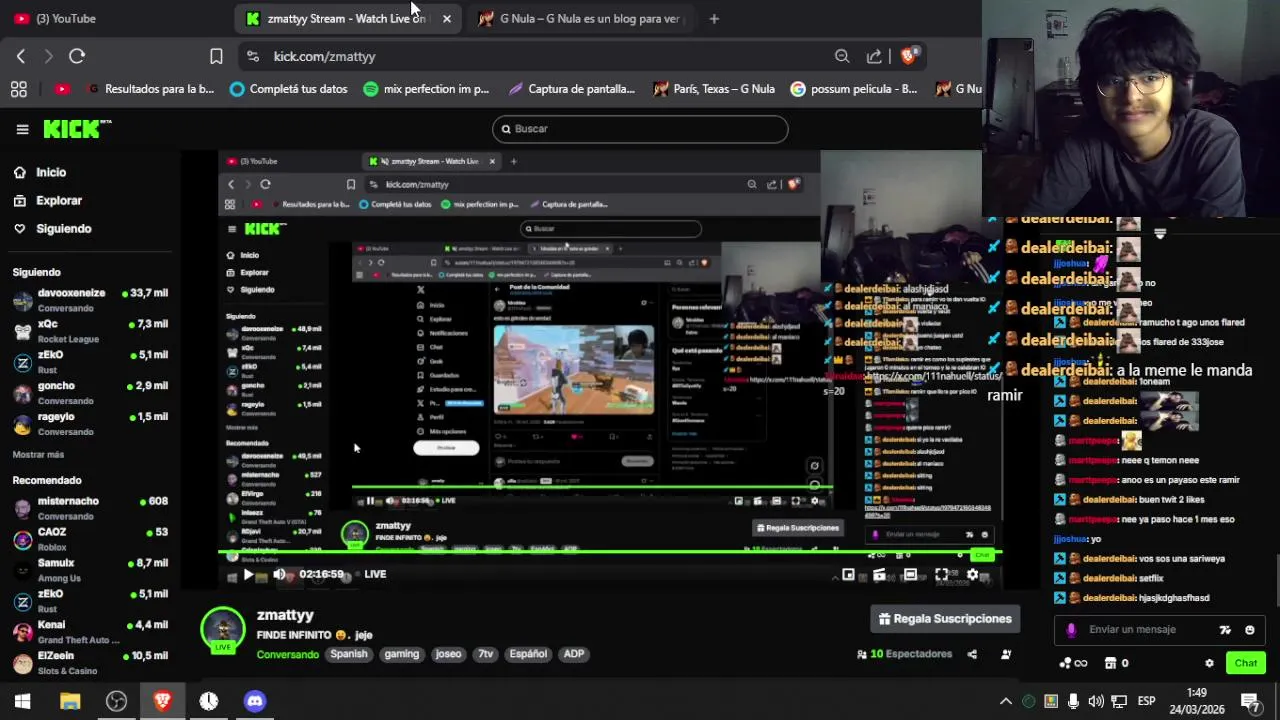Open the chat store icon showing 0
Screen dimensions: 1280x720
pyautogui.click(x=1116, y=663)
